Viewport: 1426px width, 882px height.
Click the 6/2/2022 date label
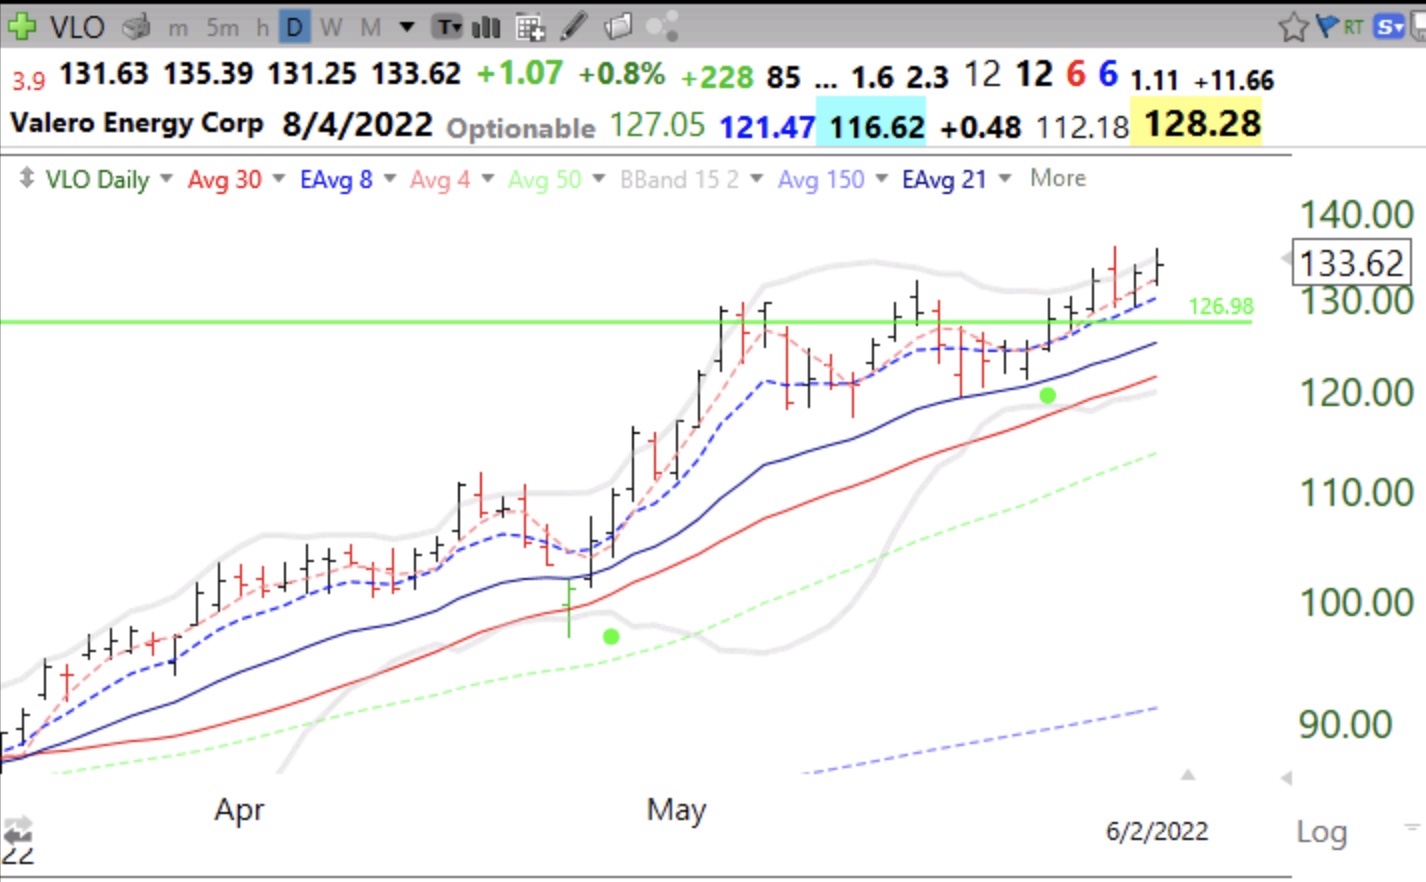pos(1157,832)
